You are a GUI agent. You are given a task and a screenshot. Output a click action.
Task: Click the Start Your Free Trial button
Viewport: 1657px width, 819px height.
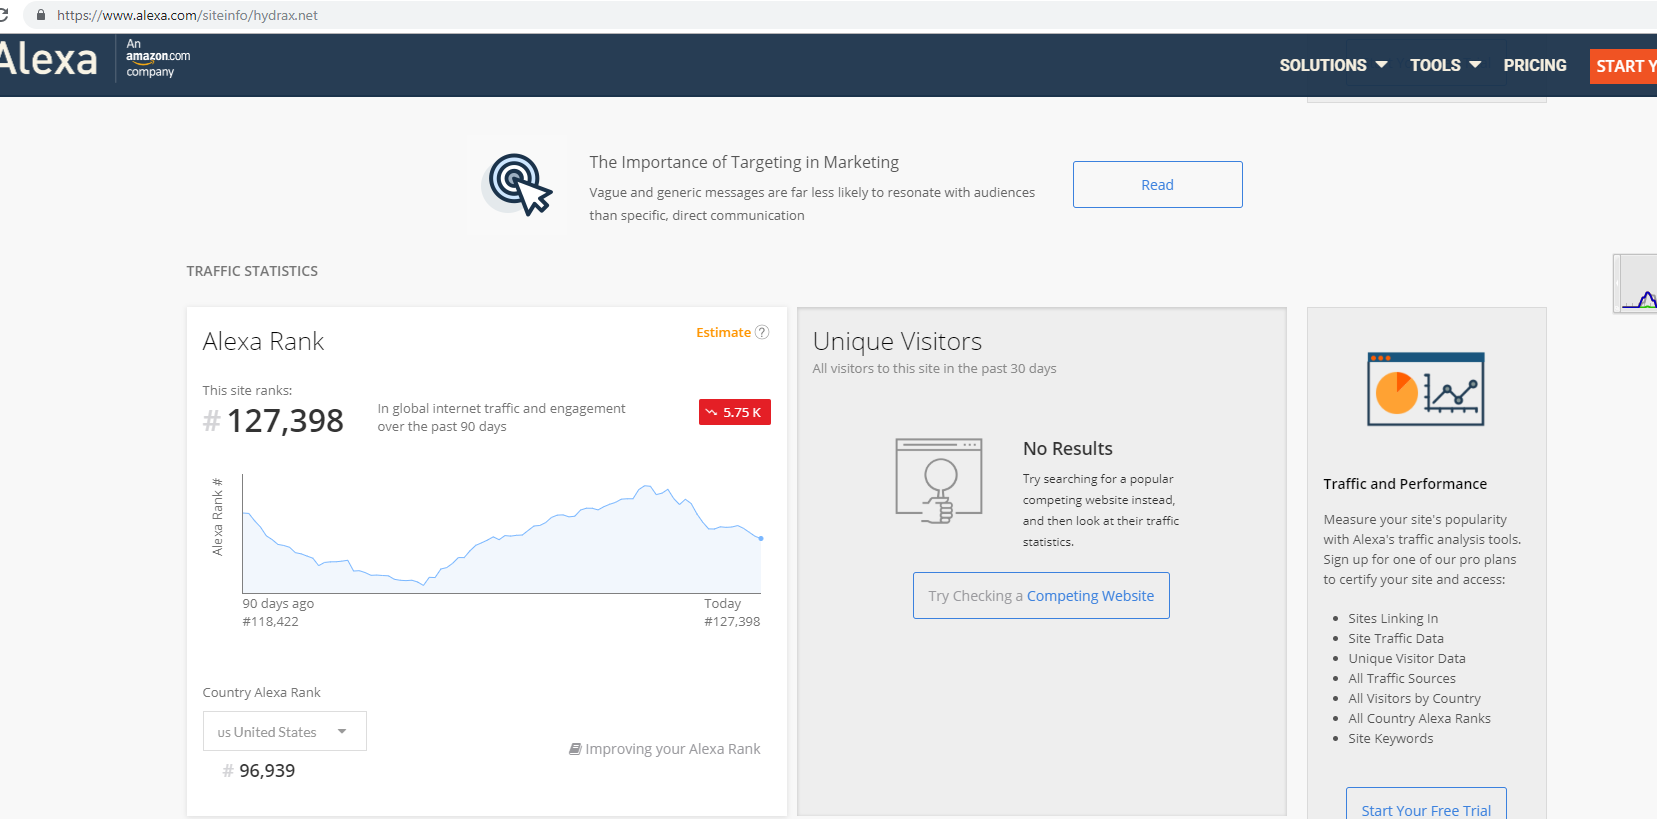click(1425, 808)
